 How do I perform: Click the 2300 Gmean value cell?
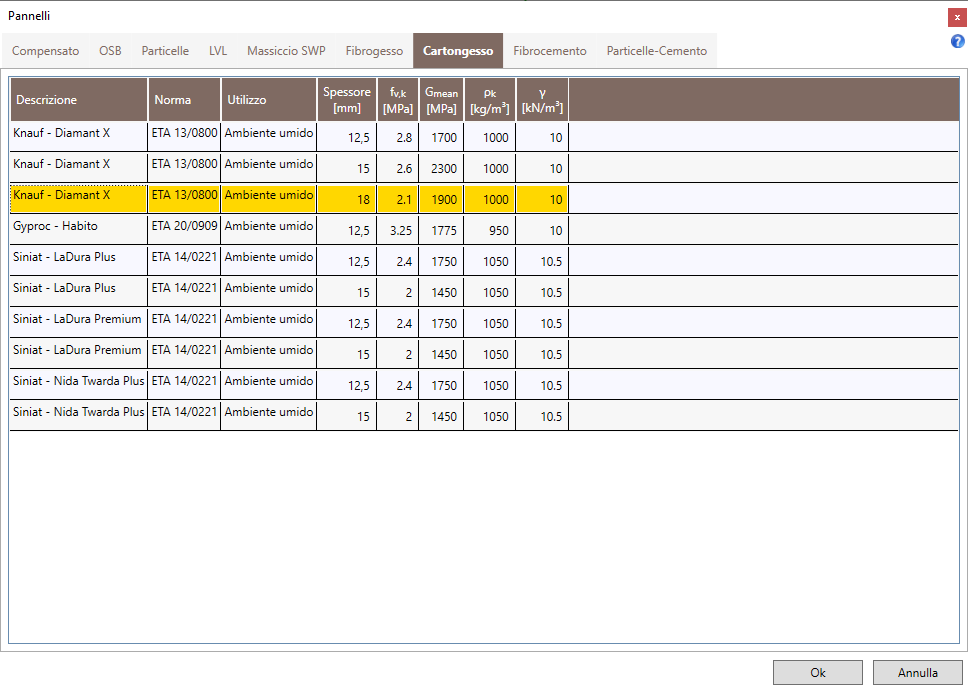point(441,168)
